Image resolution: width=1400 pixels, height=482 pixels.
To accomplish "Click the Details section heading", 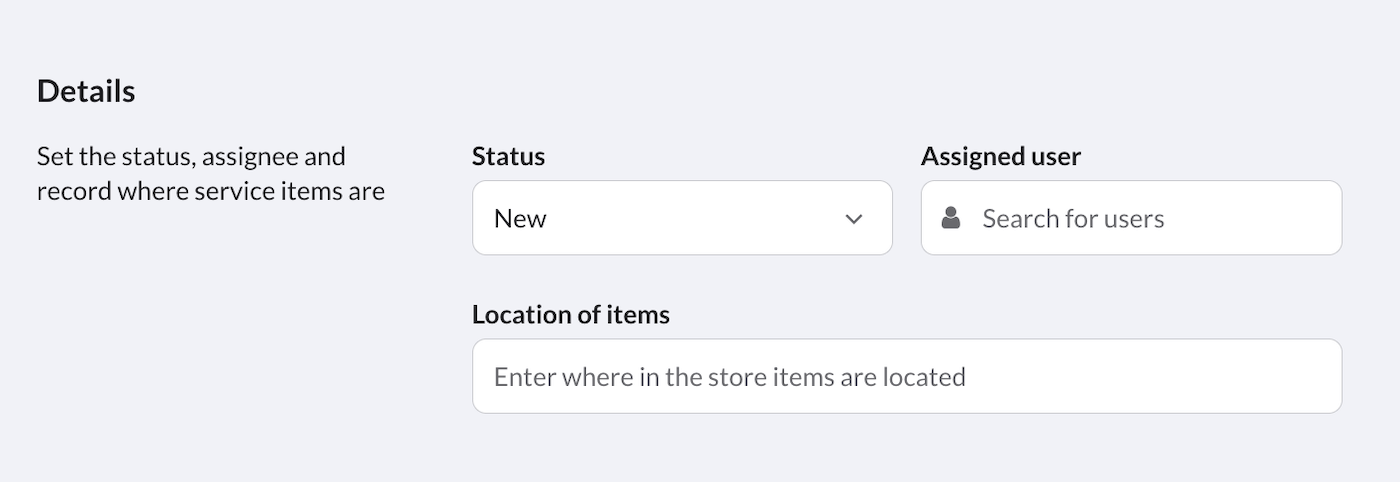I will click(86, 91).
